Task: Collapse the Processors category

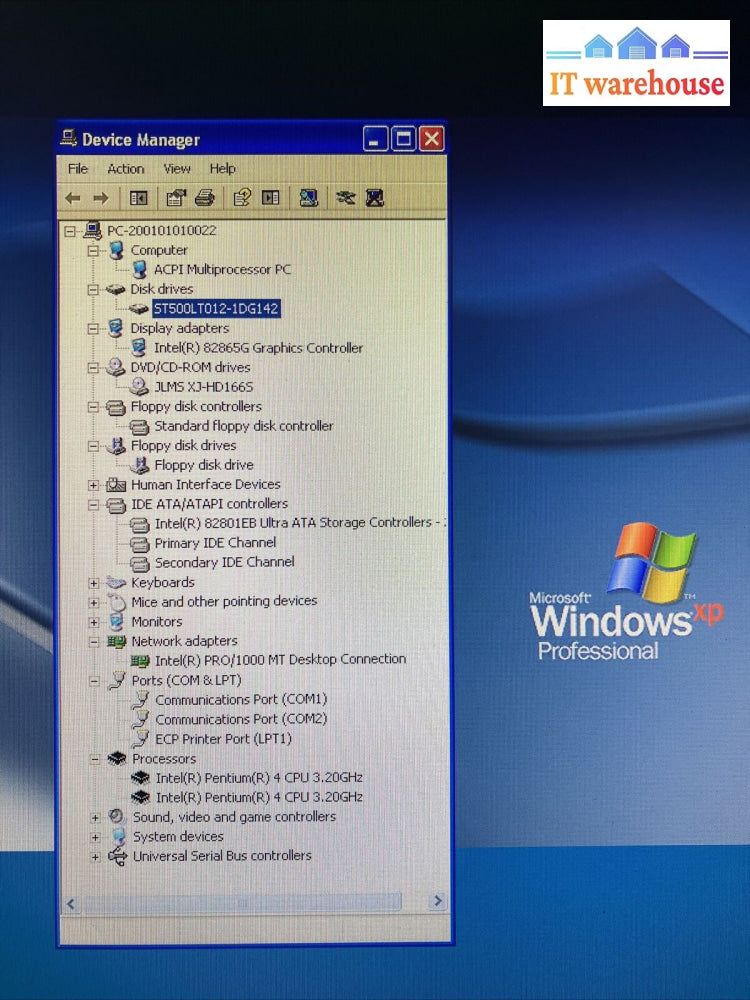Action: [95, 759]
